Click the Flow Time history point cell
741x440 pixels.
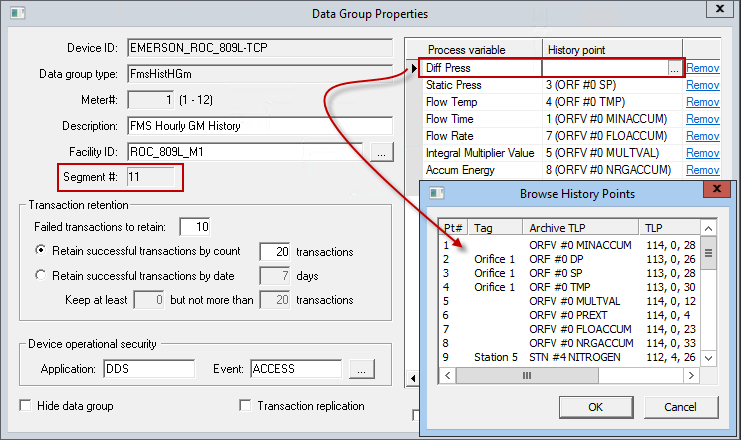(x=612, y=119)
